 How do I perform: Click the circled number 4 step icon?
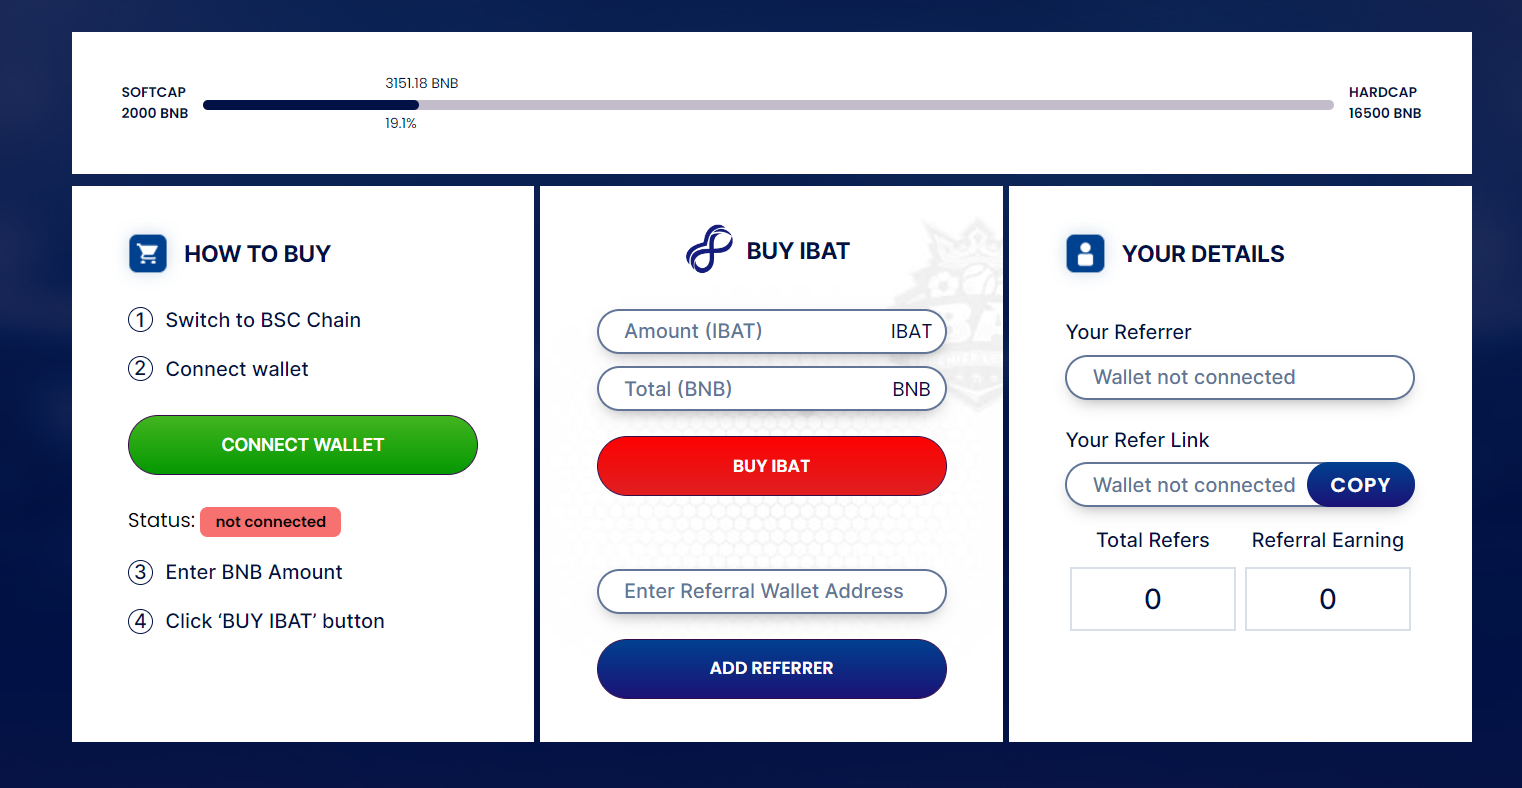(x=140, y=621)
